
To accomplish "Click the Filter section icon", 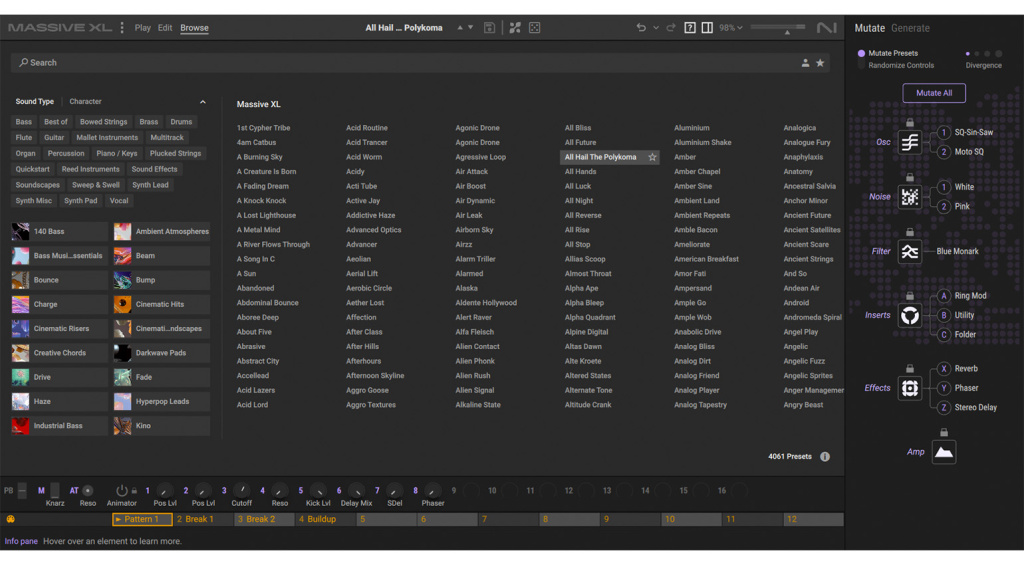I will 910,251.
